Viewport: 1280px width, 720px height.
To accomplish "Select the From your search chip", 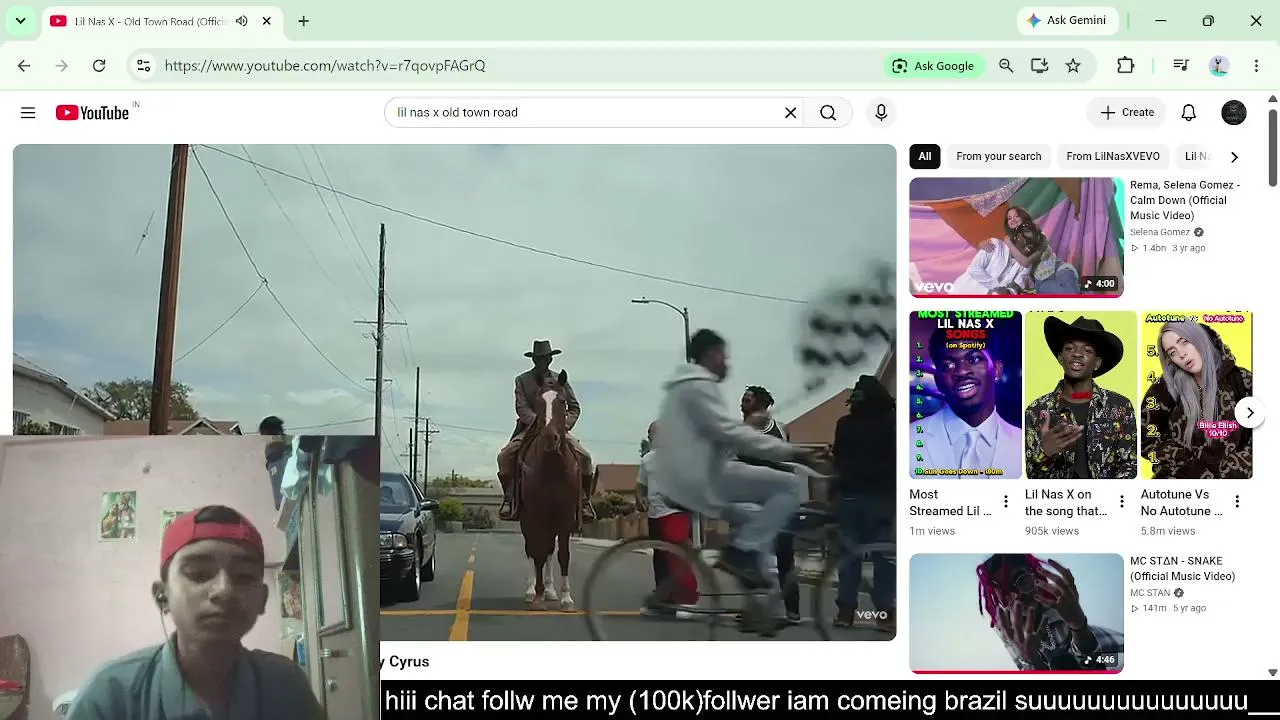I will click(998, 156).
